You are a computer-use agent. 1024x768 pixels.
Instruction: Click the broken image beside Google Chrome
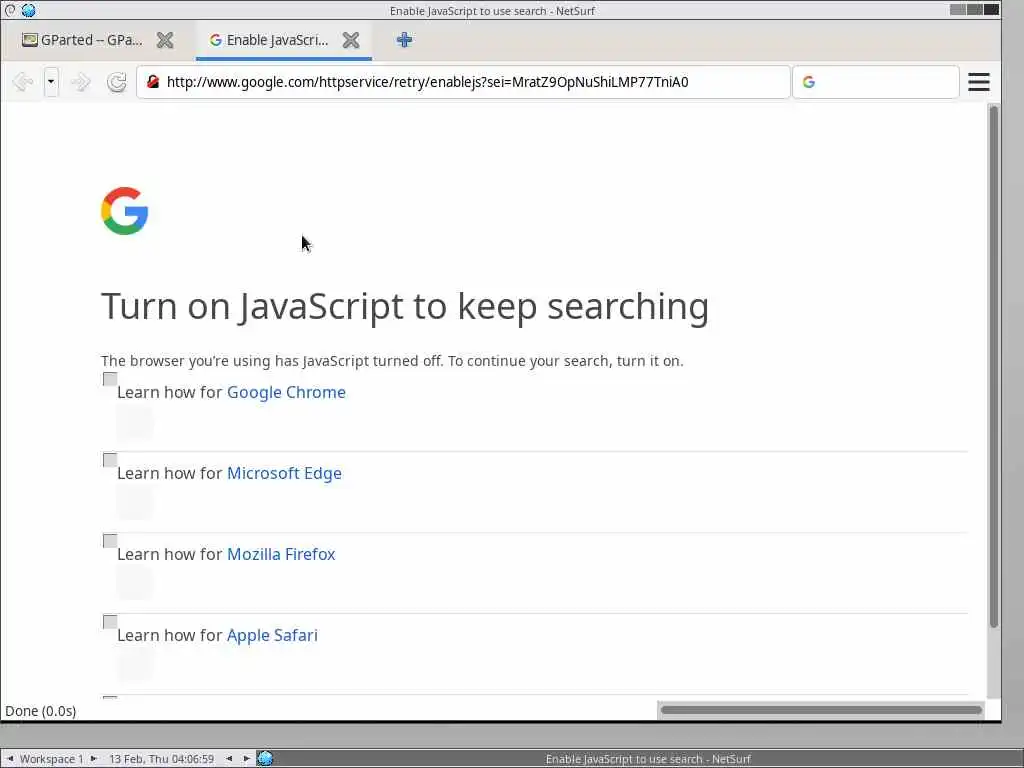110,379
